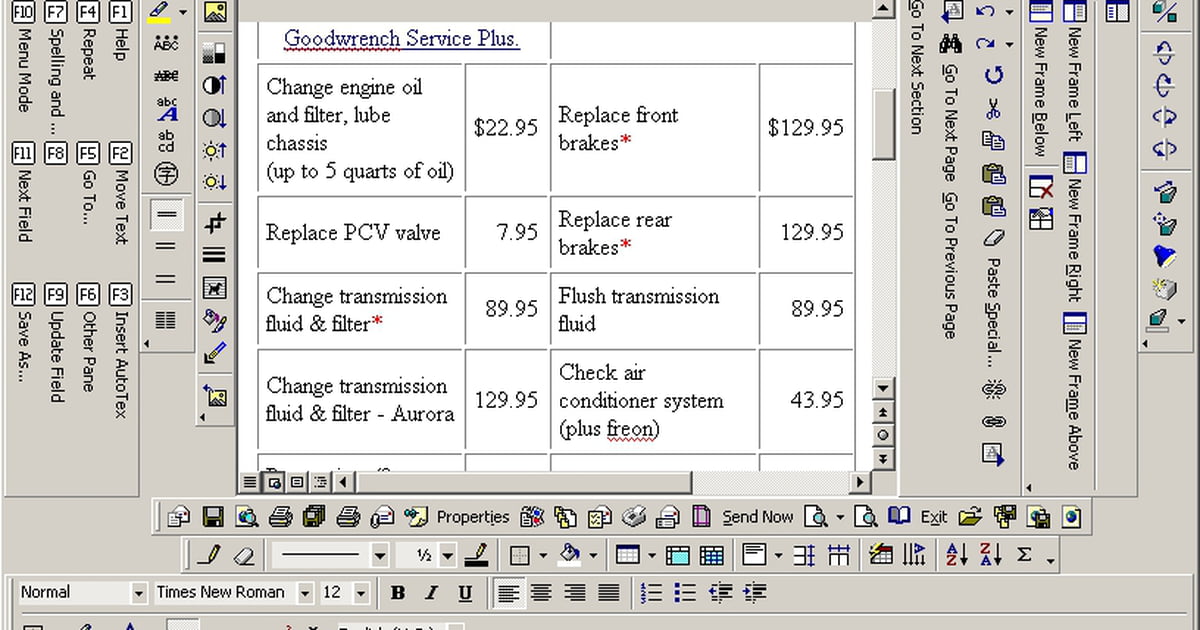Image resolution: width=1200 pixels, height=630 pixels.
Task: Click the yellow Highlight marker swatch
Action: (x=160, y=13)
